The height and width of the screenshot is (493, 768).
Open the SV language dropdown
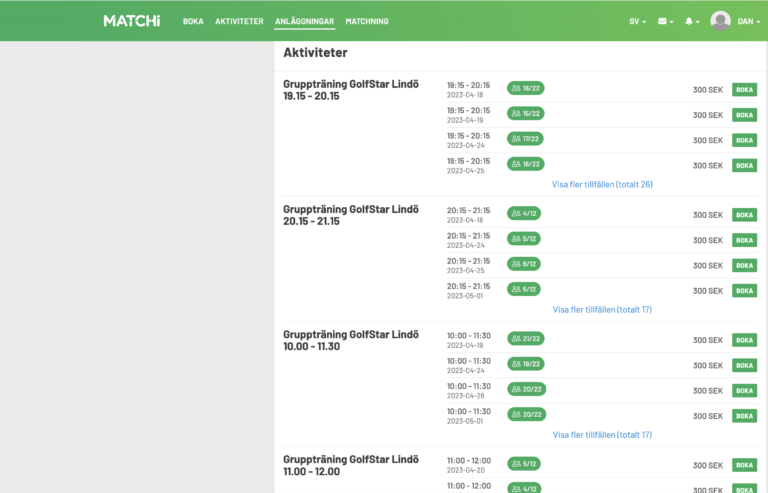point(637,21)
